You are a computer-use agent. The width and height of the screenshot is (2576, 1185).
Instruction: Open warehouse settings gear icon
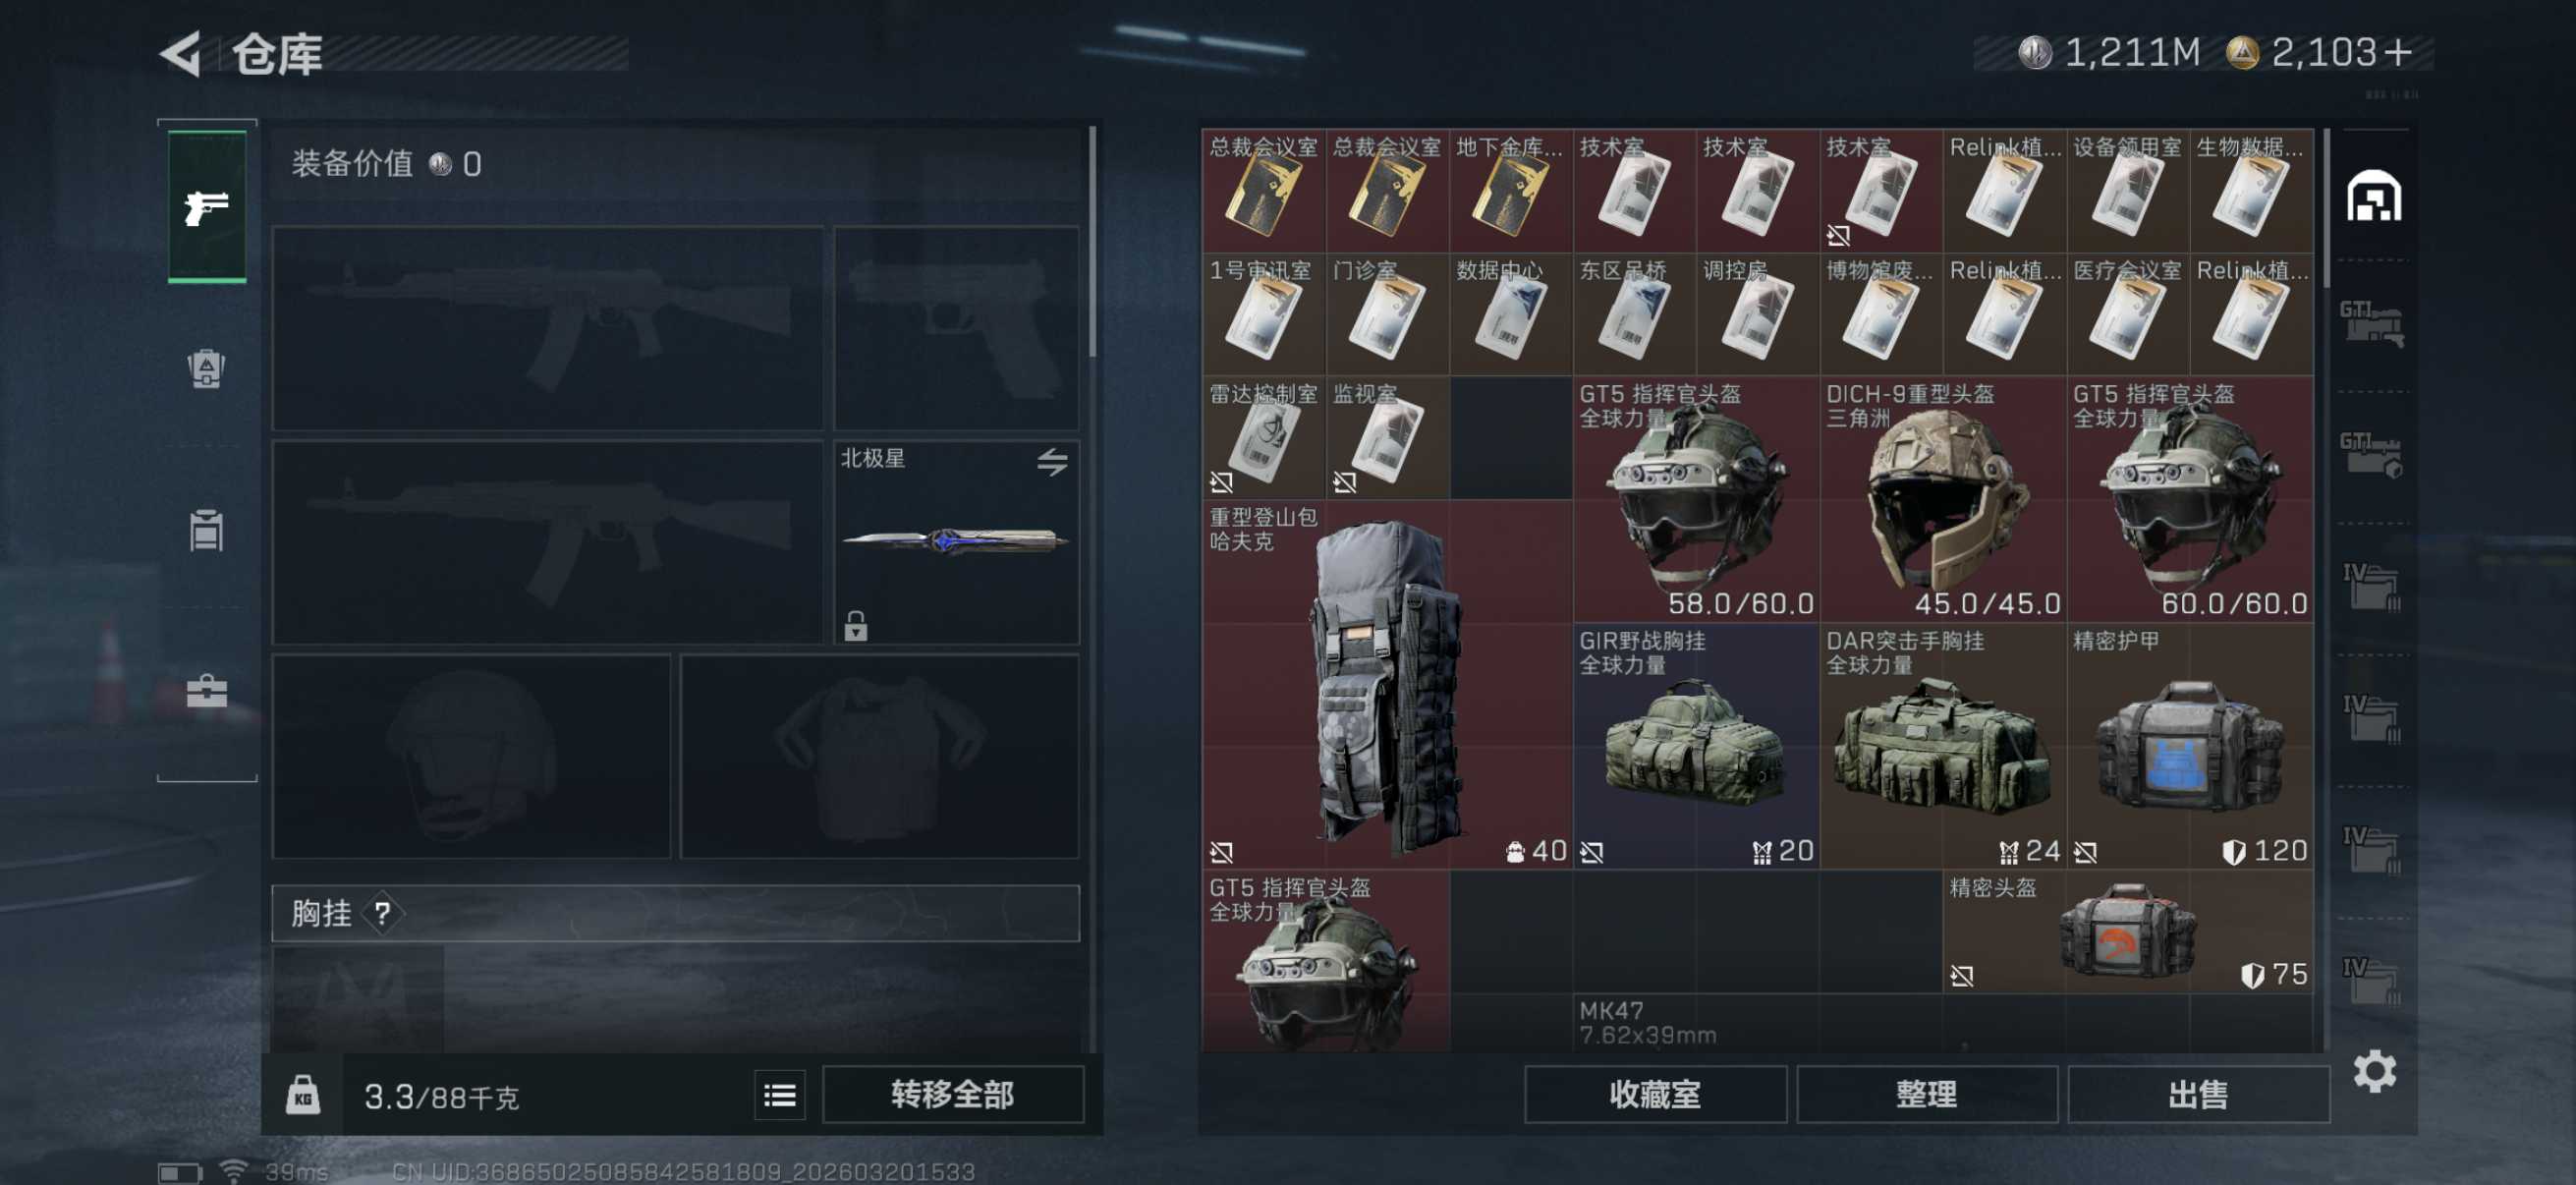tap(2374, 1072)
